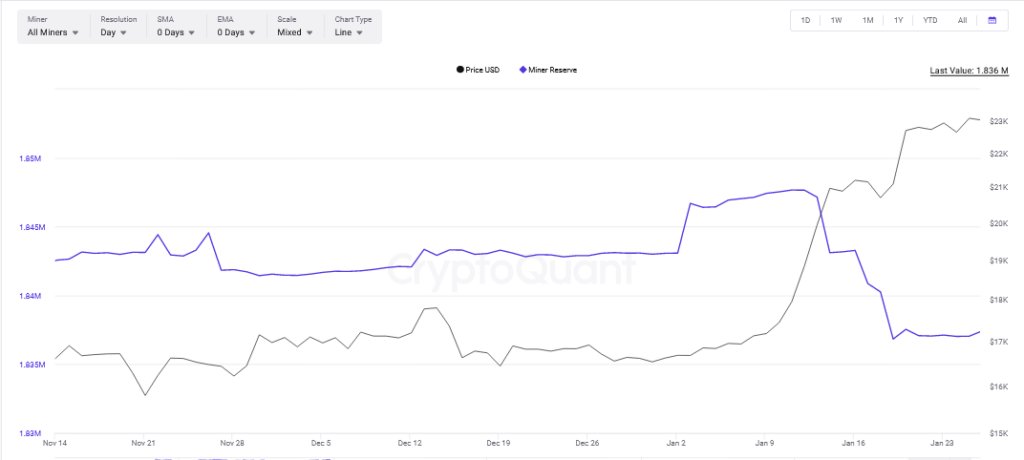Click the Last Value 1.836 M link
The width and height of the screenshot is (1024, 460).
coord(968,70)
